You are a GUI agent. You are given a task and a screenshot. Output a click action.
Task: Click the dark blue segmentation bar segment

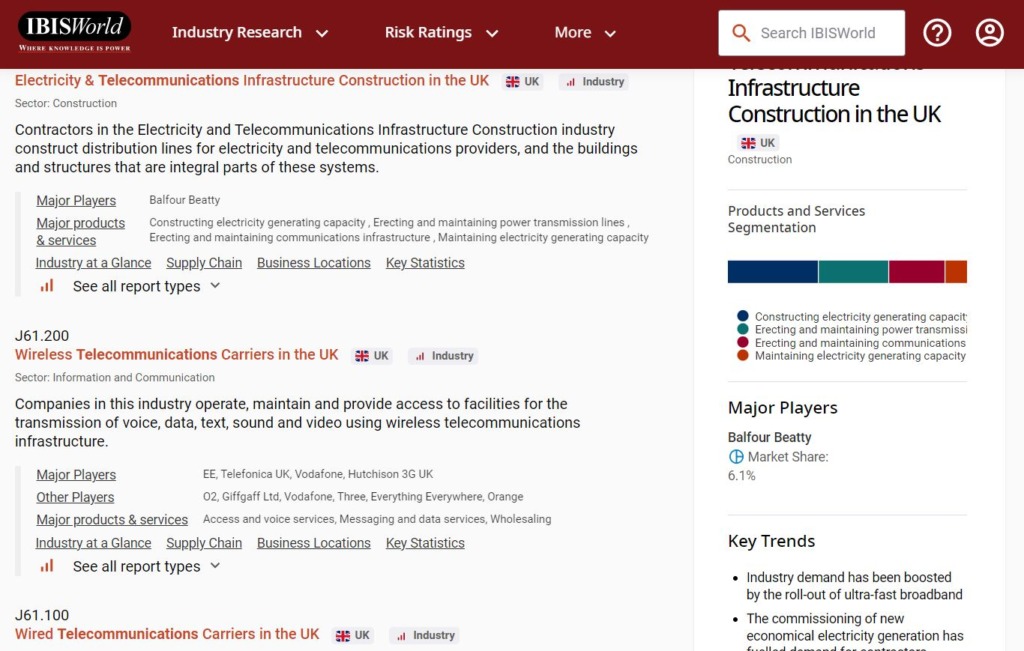coord(772,272)
